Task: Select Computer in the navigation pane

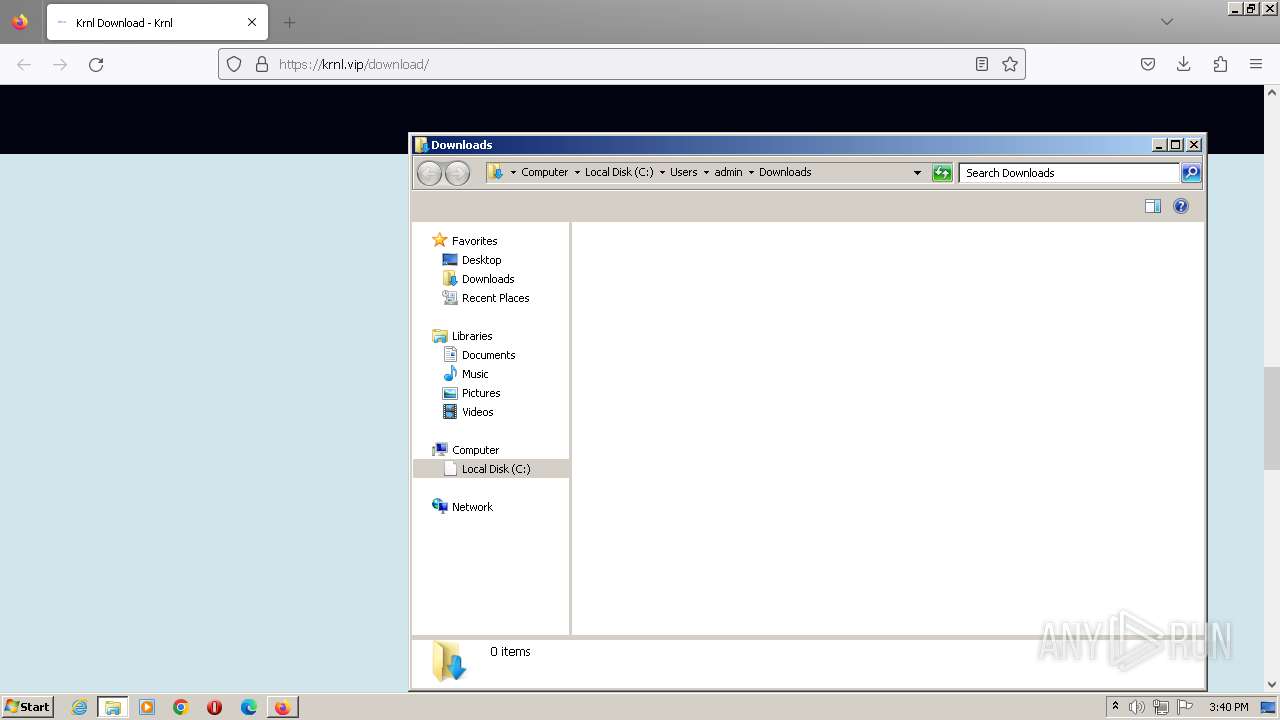Action: click(x=475, y=450)
